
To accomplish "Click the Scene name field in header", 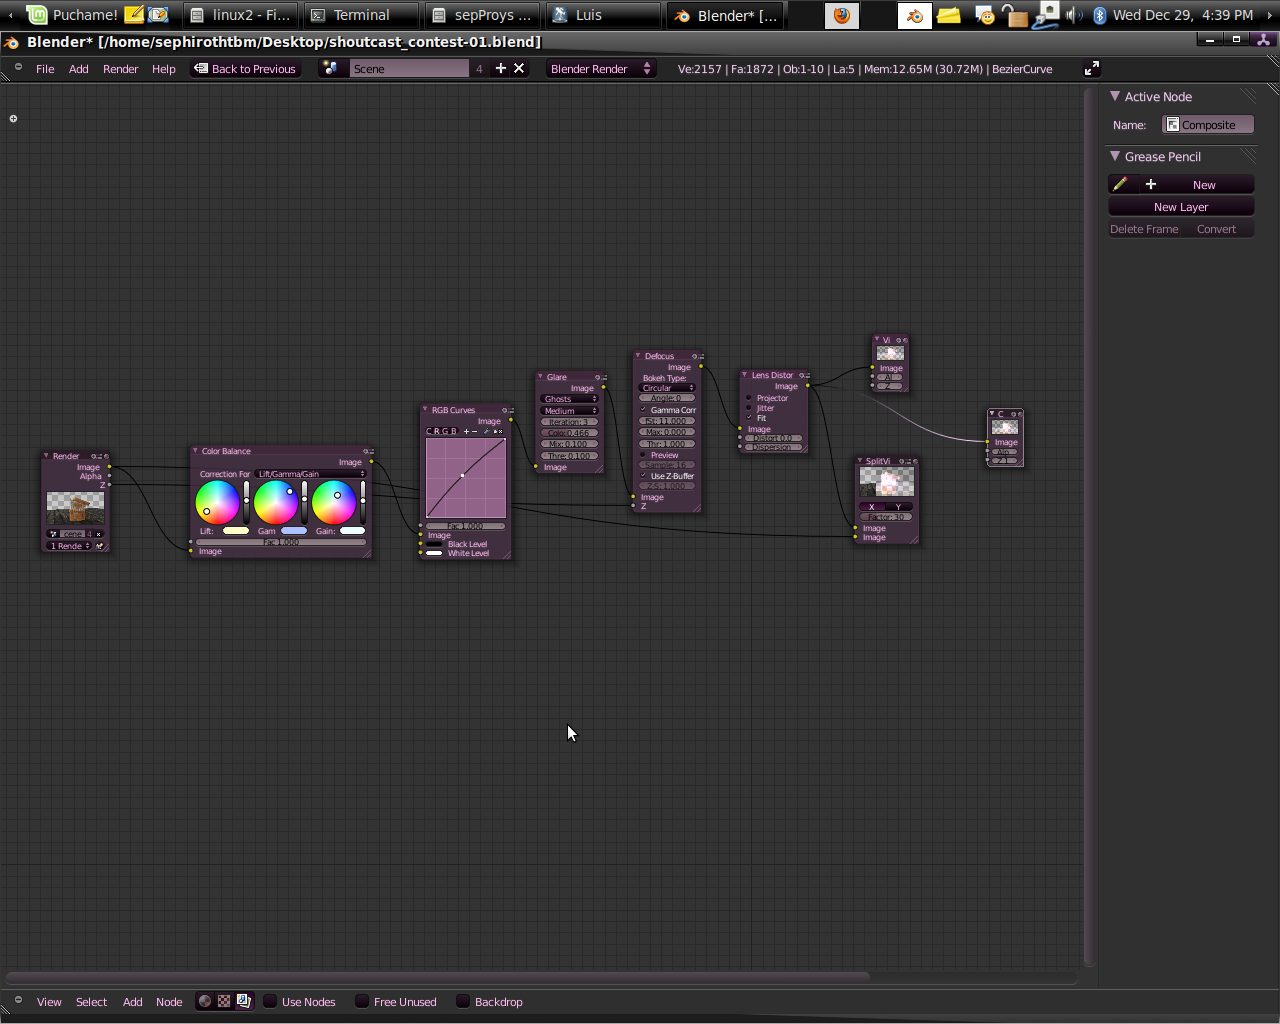I will tap(410, 68).
